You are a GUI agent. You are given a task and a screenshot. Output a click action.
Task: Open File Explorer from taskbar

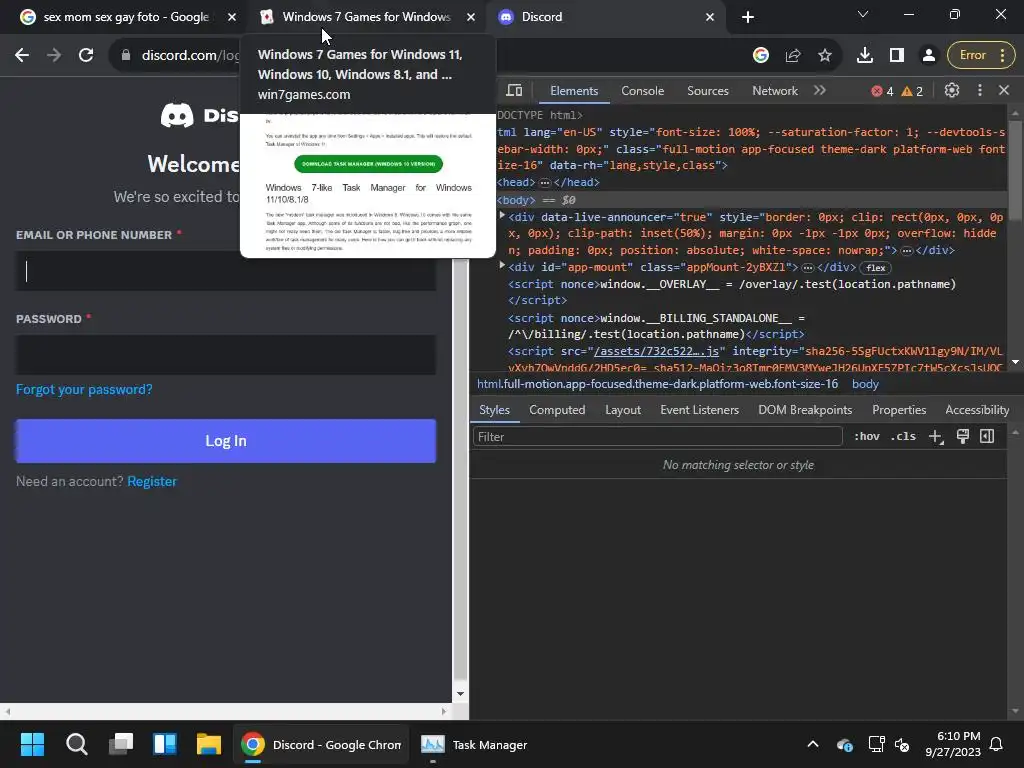tap(209, 744)
